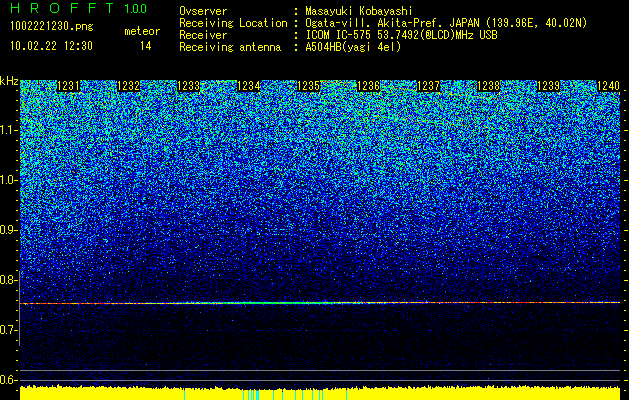Screen dimensions: 629x400
Task: Click the Ogata-vill. Akita-Pref. JAPAN location text
Action: point(446,23)
